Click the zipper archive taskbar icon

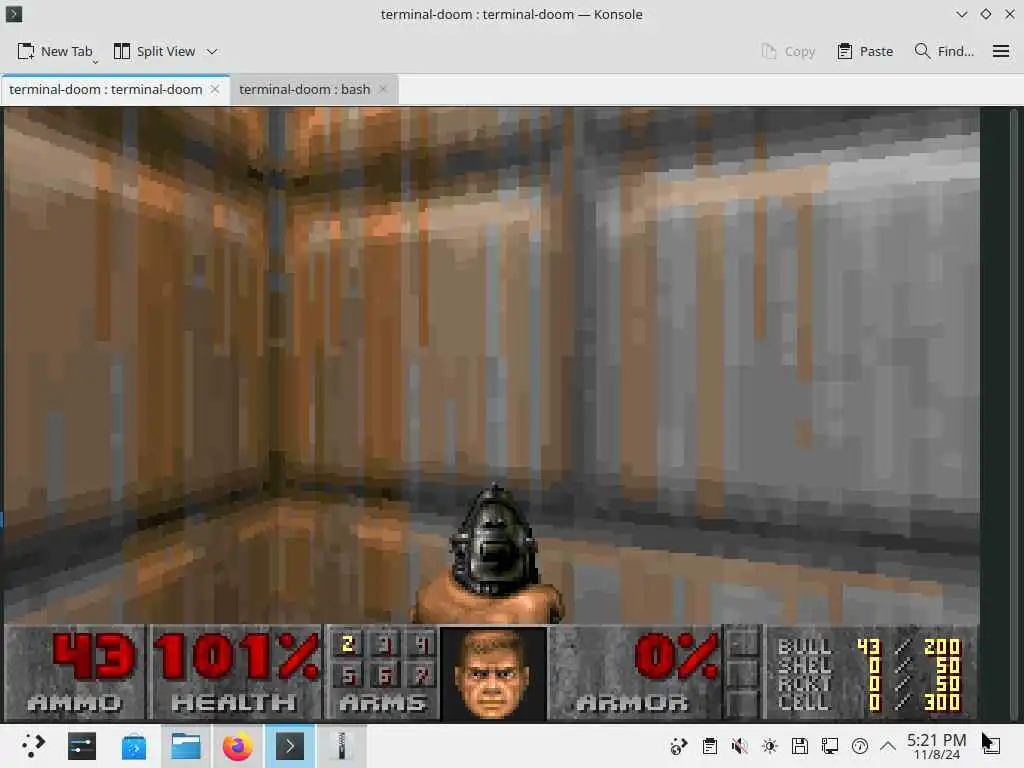(x=341, y=746)
